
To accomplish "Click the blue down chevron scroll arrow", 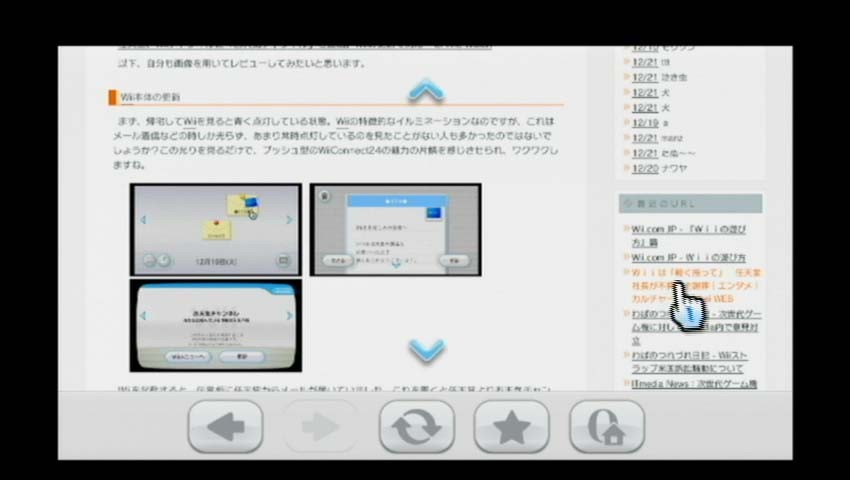I will point(427,350).
